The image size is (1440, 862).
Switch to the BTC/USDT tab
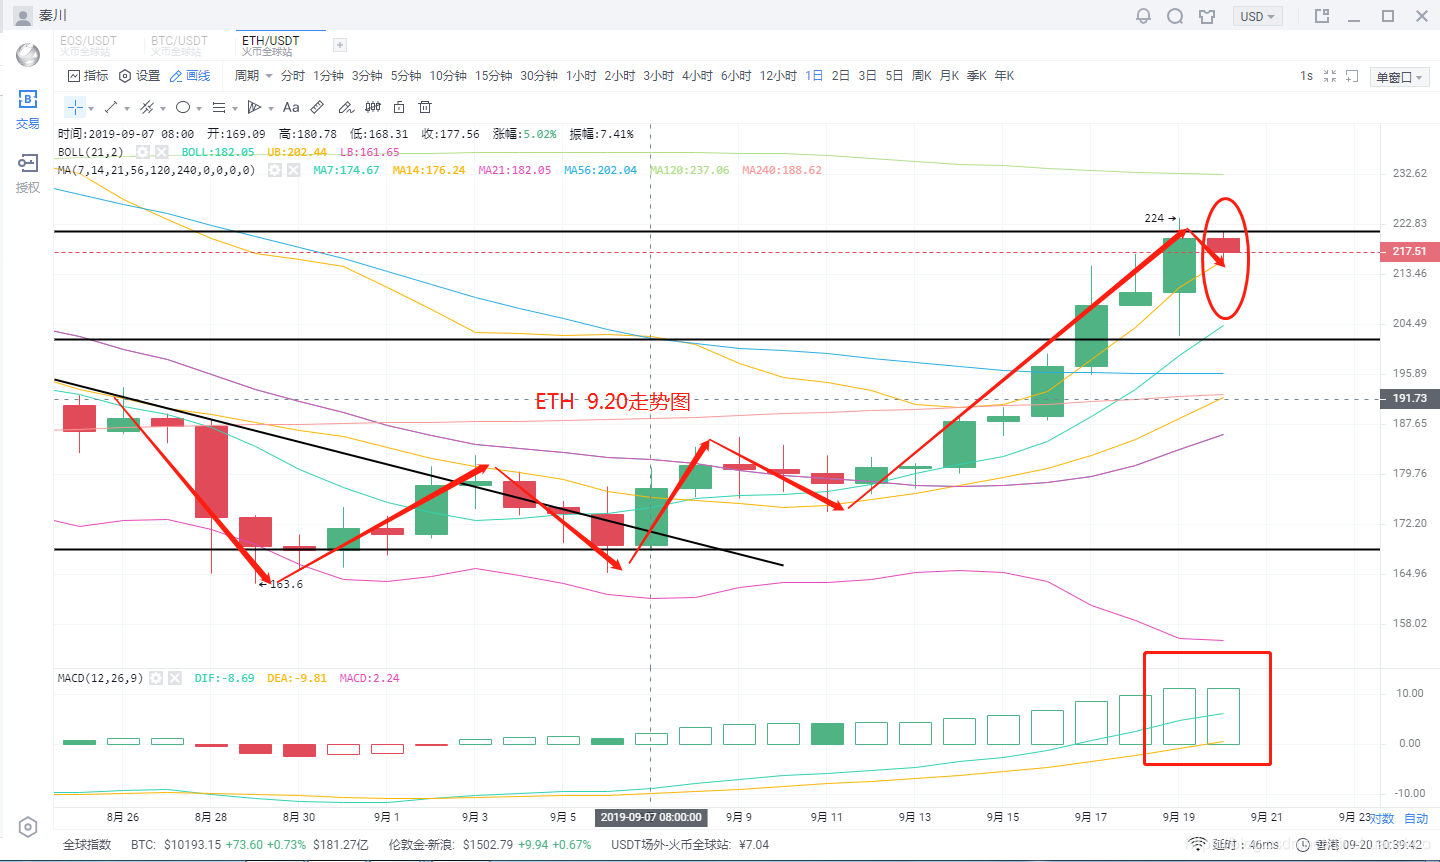click(x=179, y=45)
